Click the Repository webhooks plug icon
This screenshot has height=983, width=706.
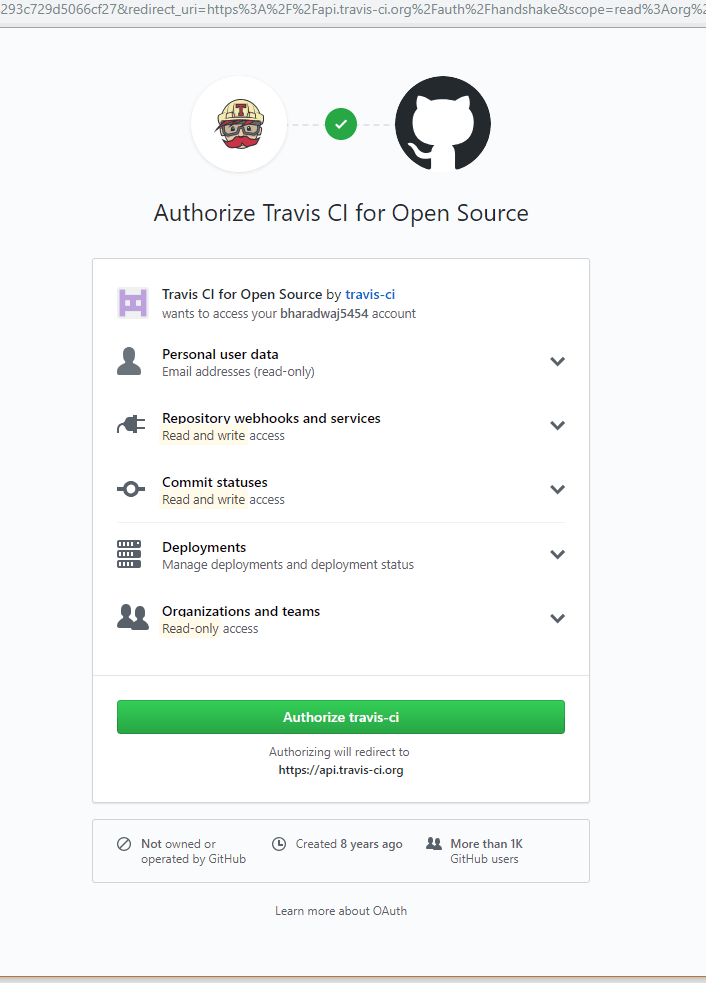(130, 426)
